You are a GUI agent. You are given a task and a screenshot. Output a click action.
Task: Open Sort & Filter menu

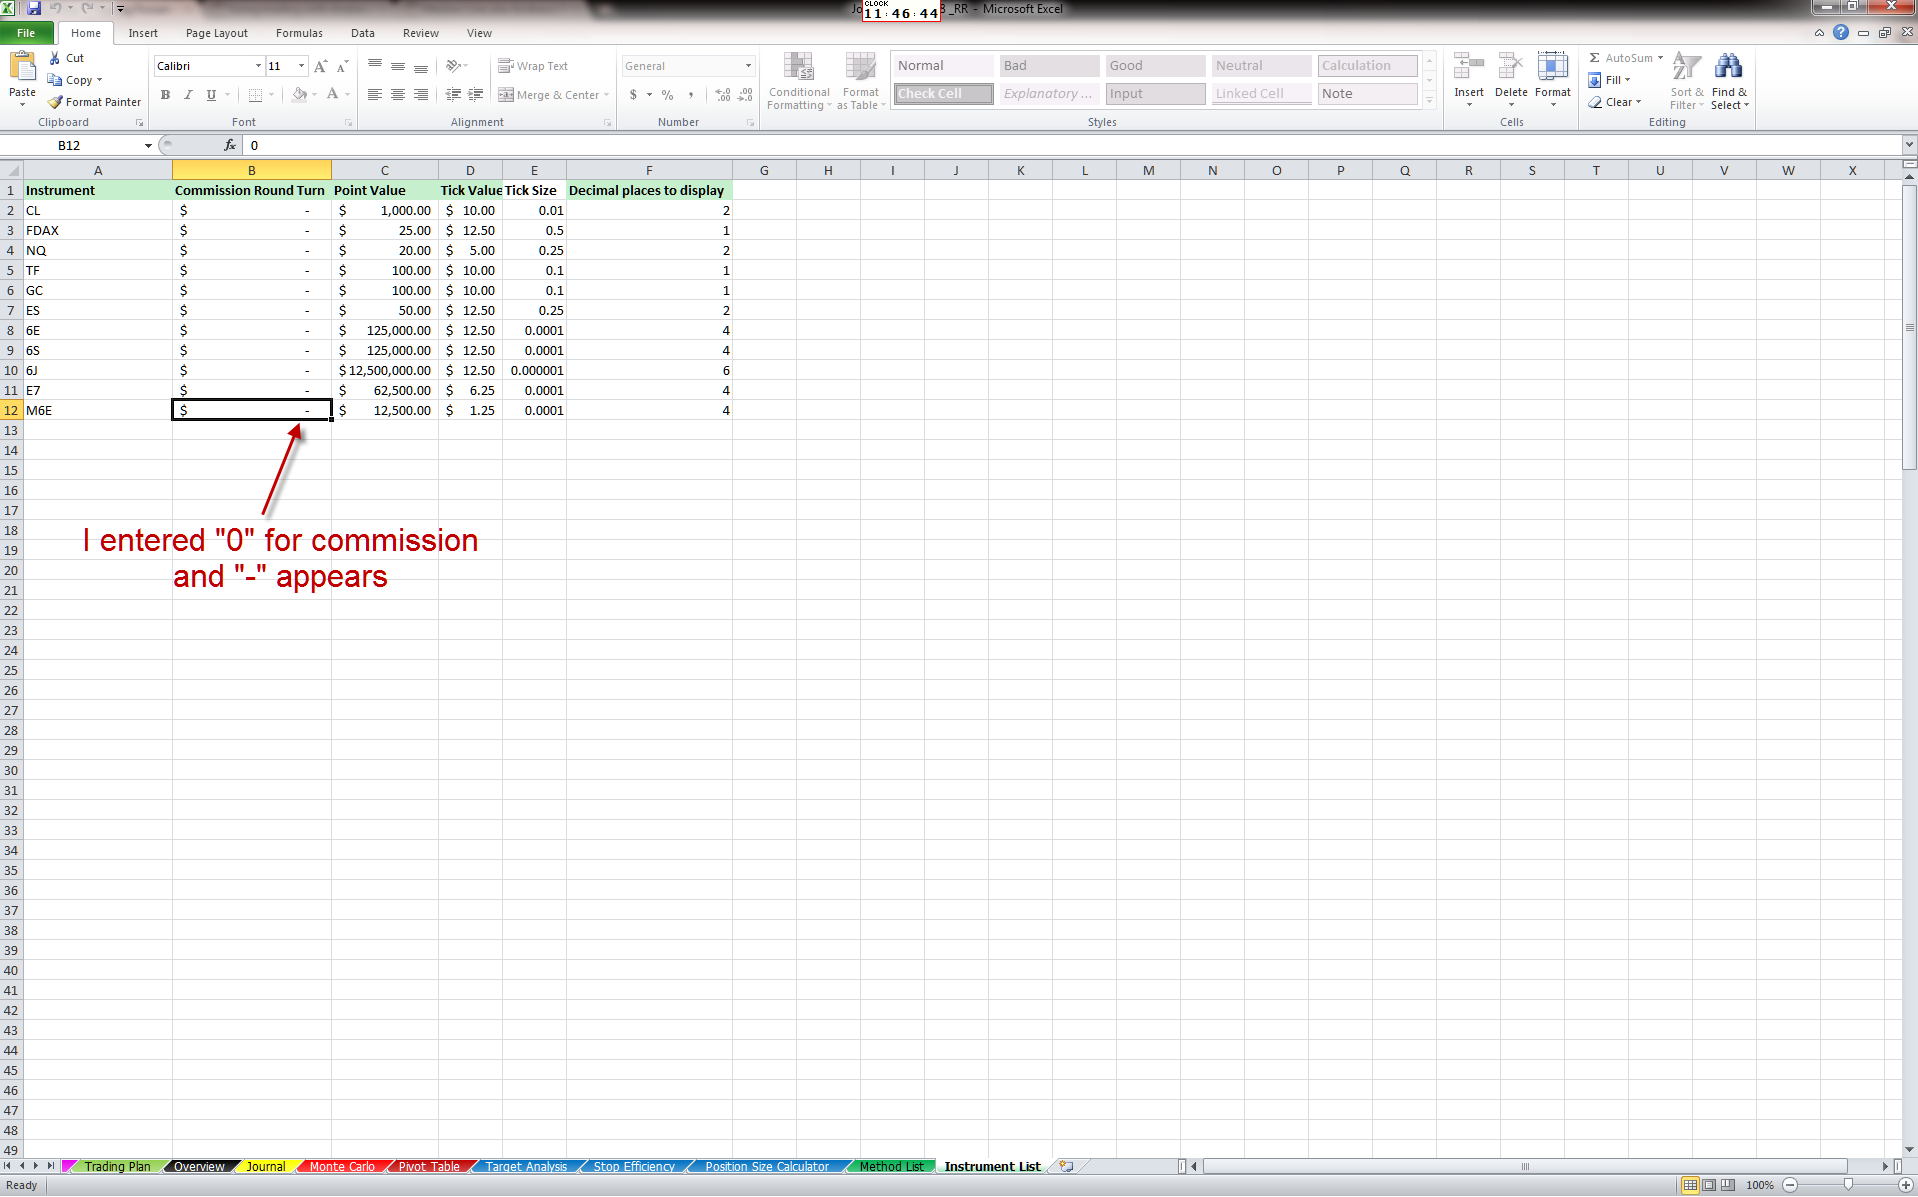point(1686,82)
